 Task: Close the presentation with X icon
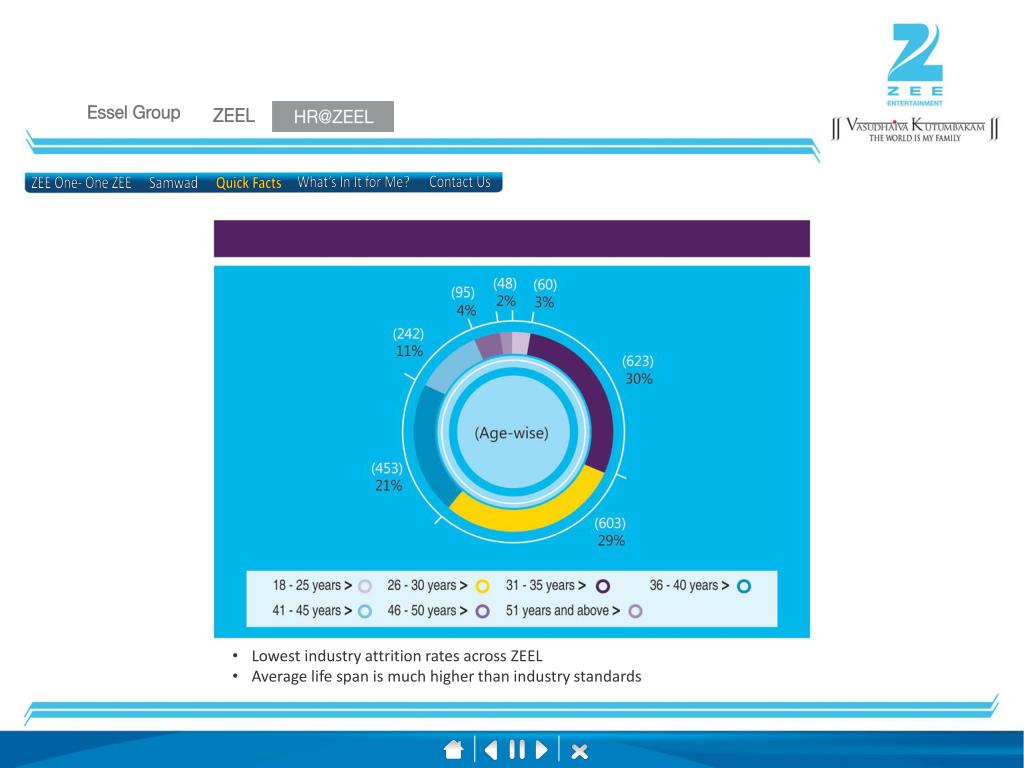point(579,751)
